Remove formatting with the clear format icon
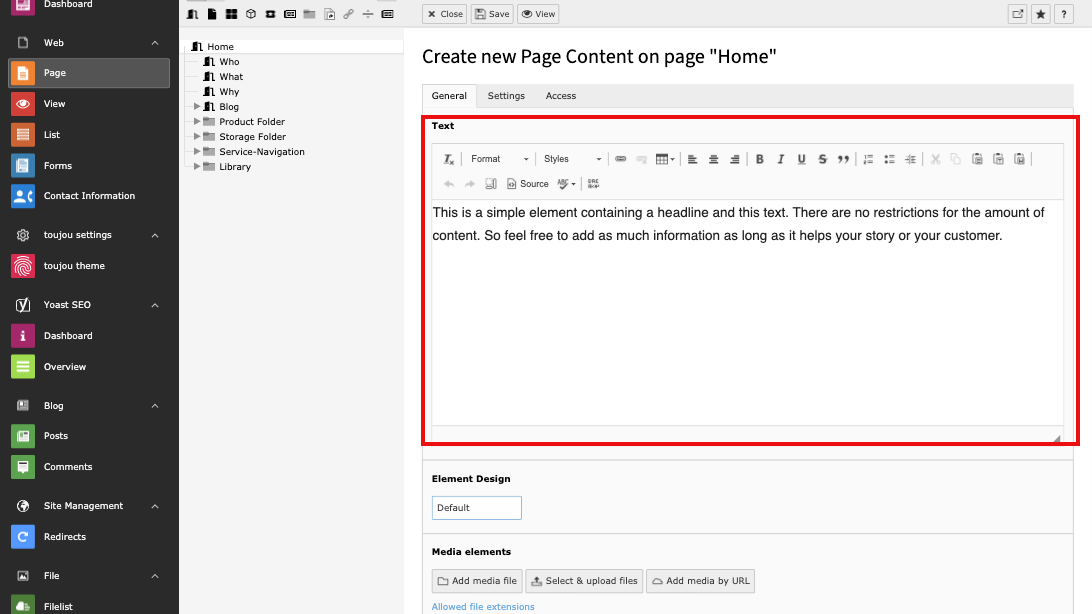The image size is (1092, 614). [x=449, y=159]
